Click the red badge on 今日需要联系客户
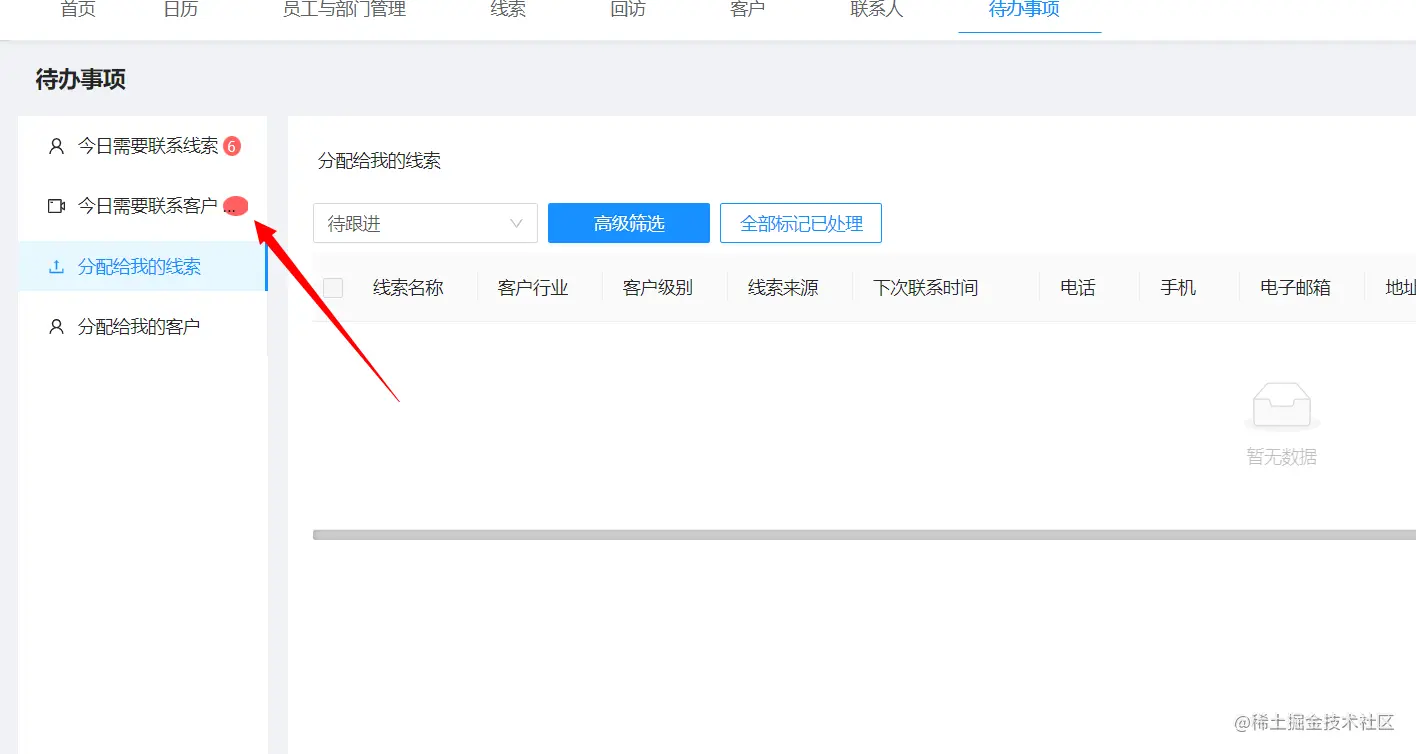1416x754 pixels. [235, 206]
